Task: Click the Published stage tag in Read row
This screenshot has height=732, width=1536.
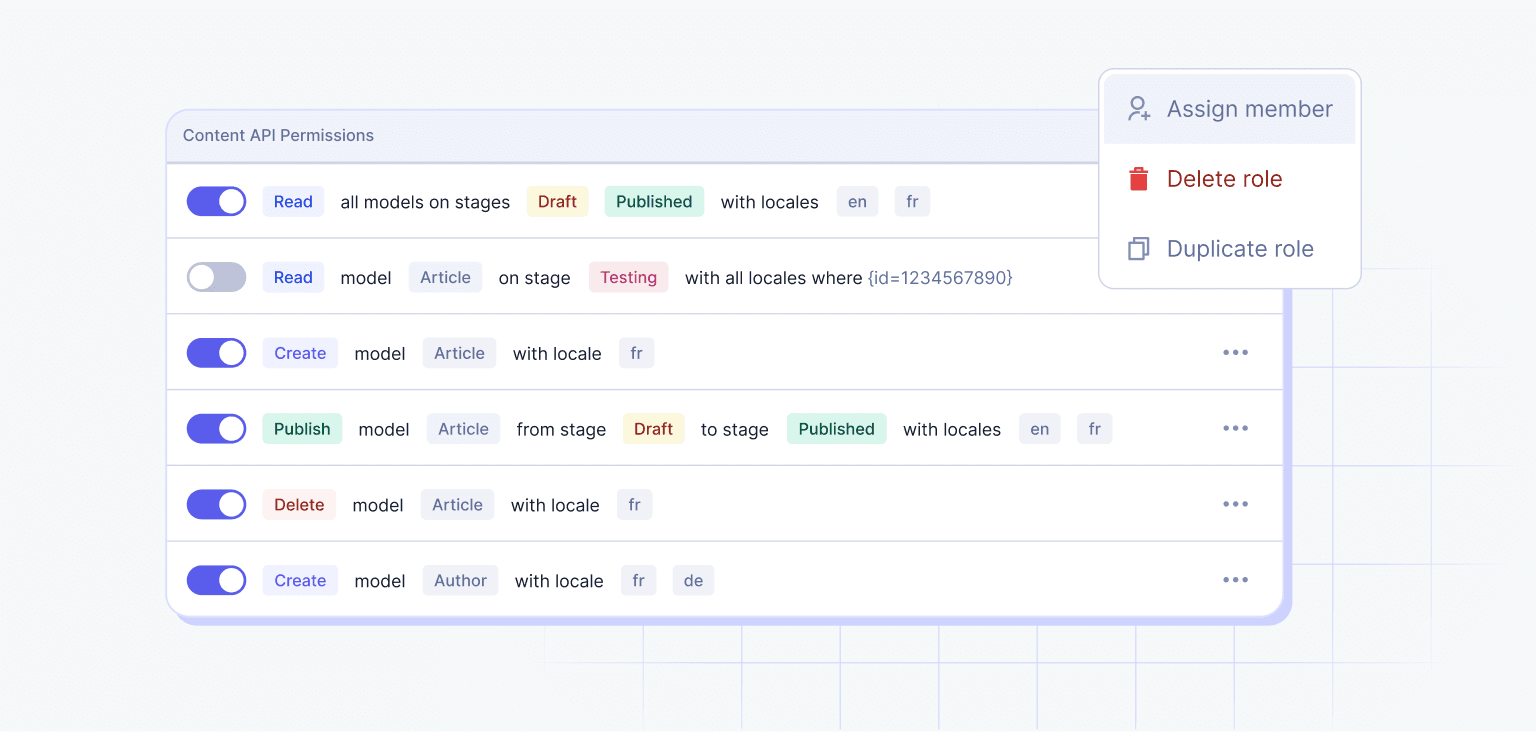Action: 654,201
